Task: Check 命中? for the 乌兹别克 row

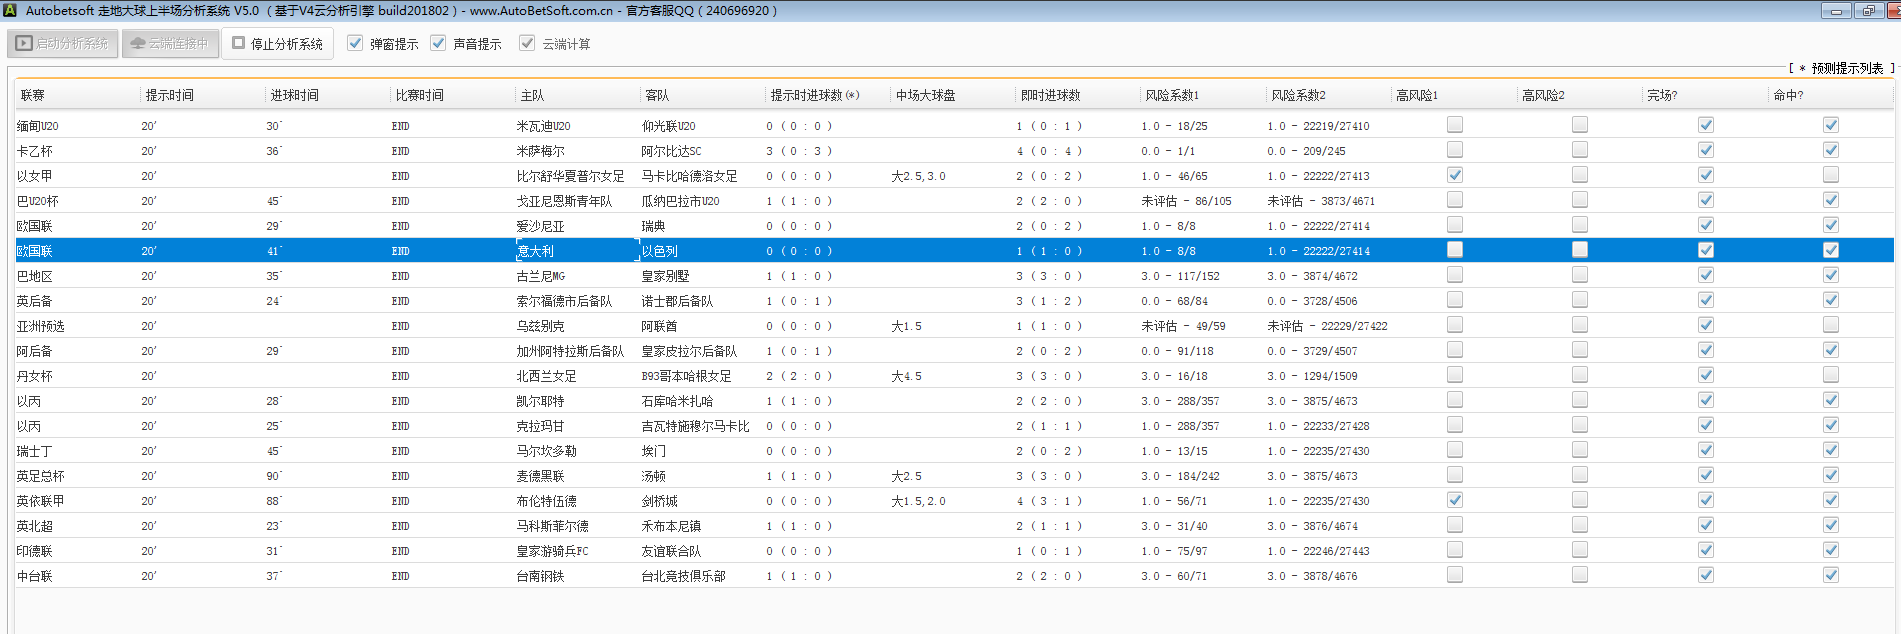Action: (x=1831, y=325)
